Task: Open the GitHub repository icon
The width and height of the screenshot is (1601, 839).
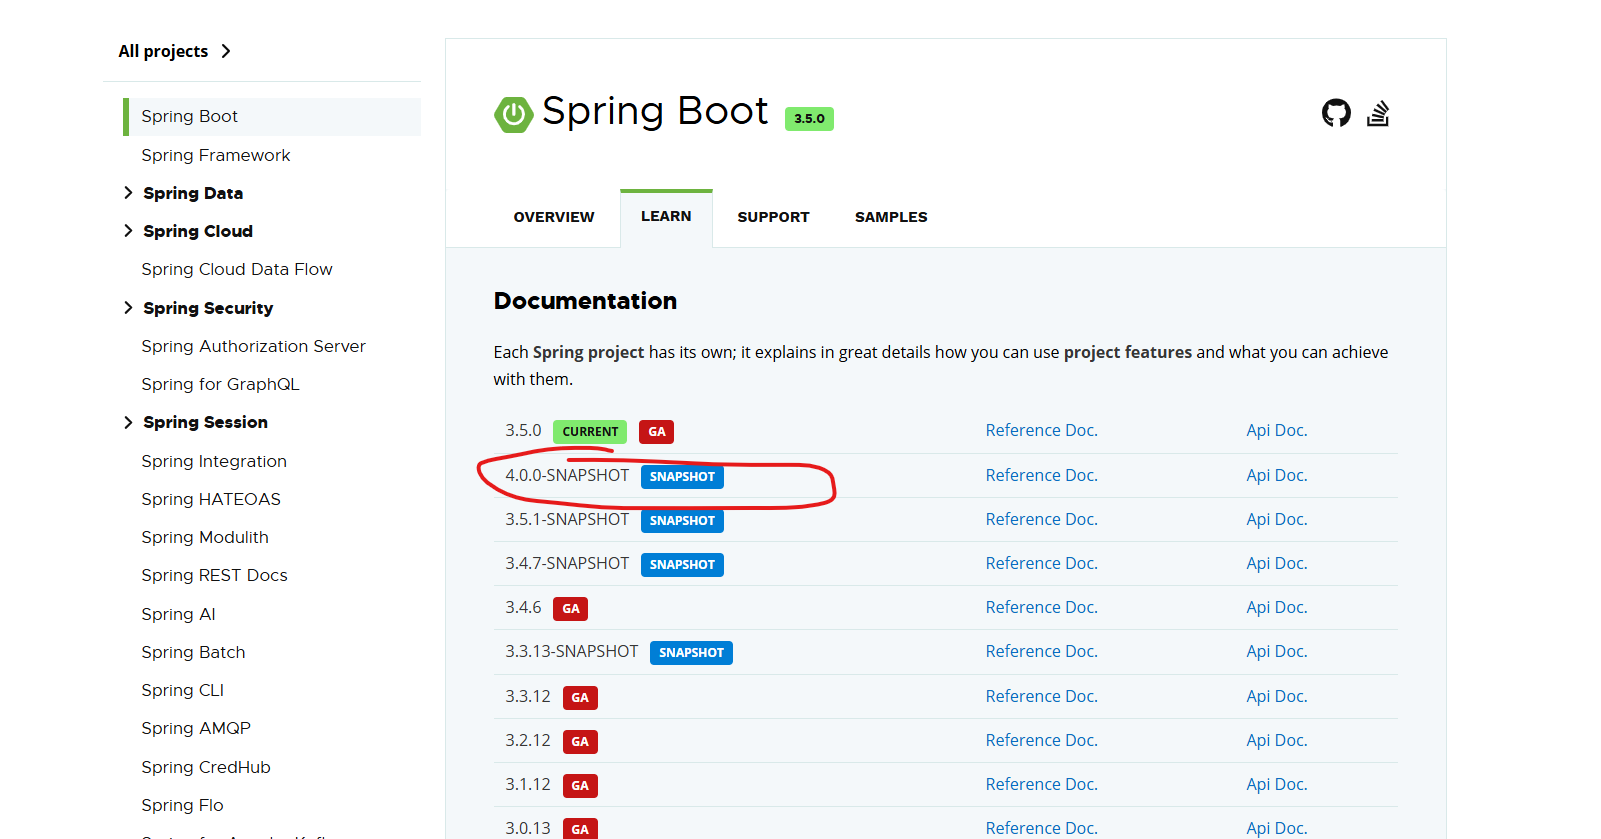Action: click(1336, 114)
